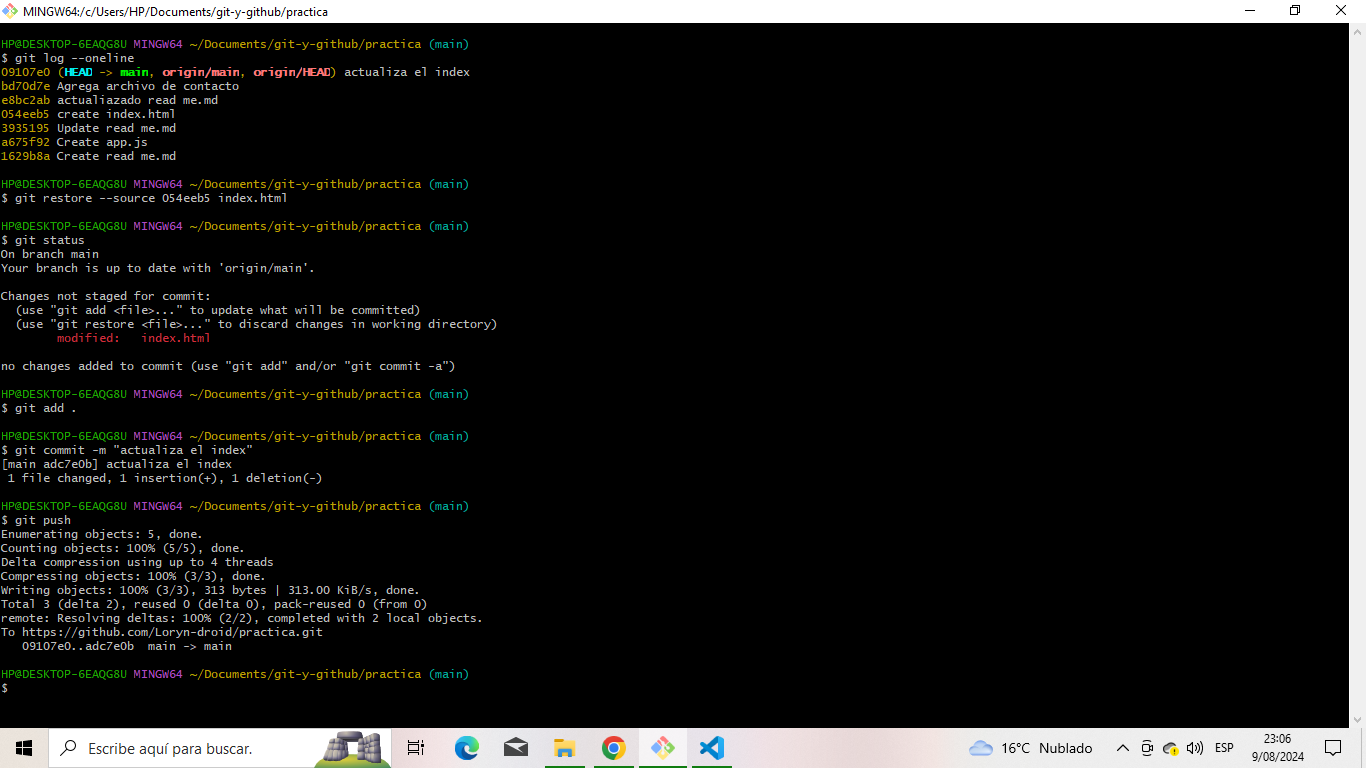Image resolution: width=1366 pixels, height=768 pixels.
Task: Click the 'no changes added to commit' line
Action: pyautogui.click(x=228, y=366)
